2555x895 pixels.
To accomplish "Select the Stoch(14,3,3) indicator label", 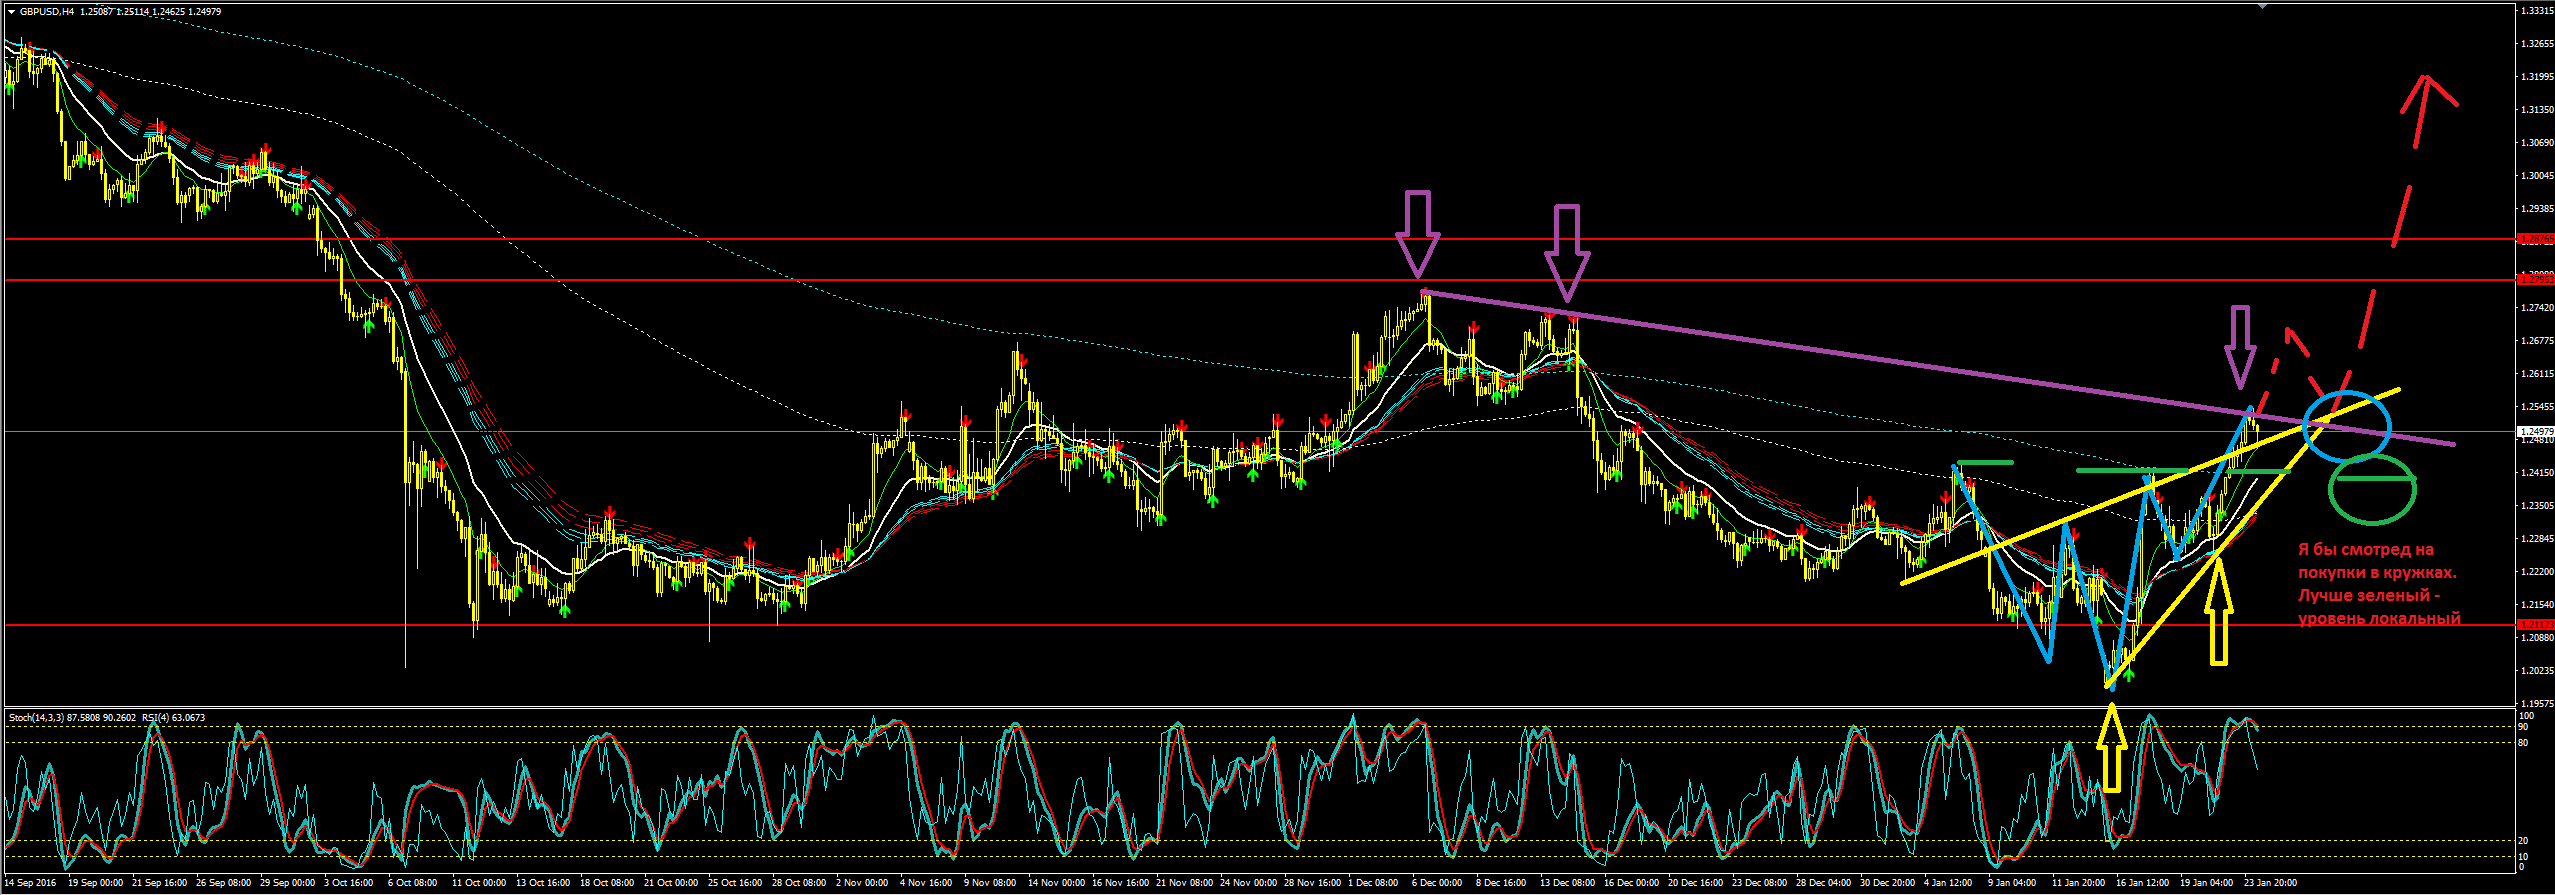I will coord(36,717).
